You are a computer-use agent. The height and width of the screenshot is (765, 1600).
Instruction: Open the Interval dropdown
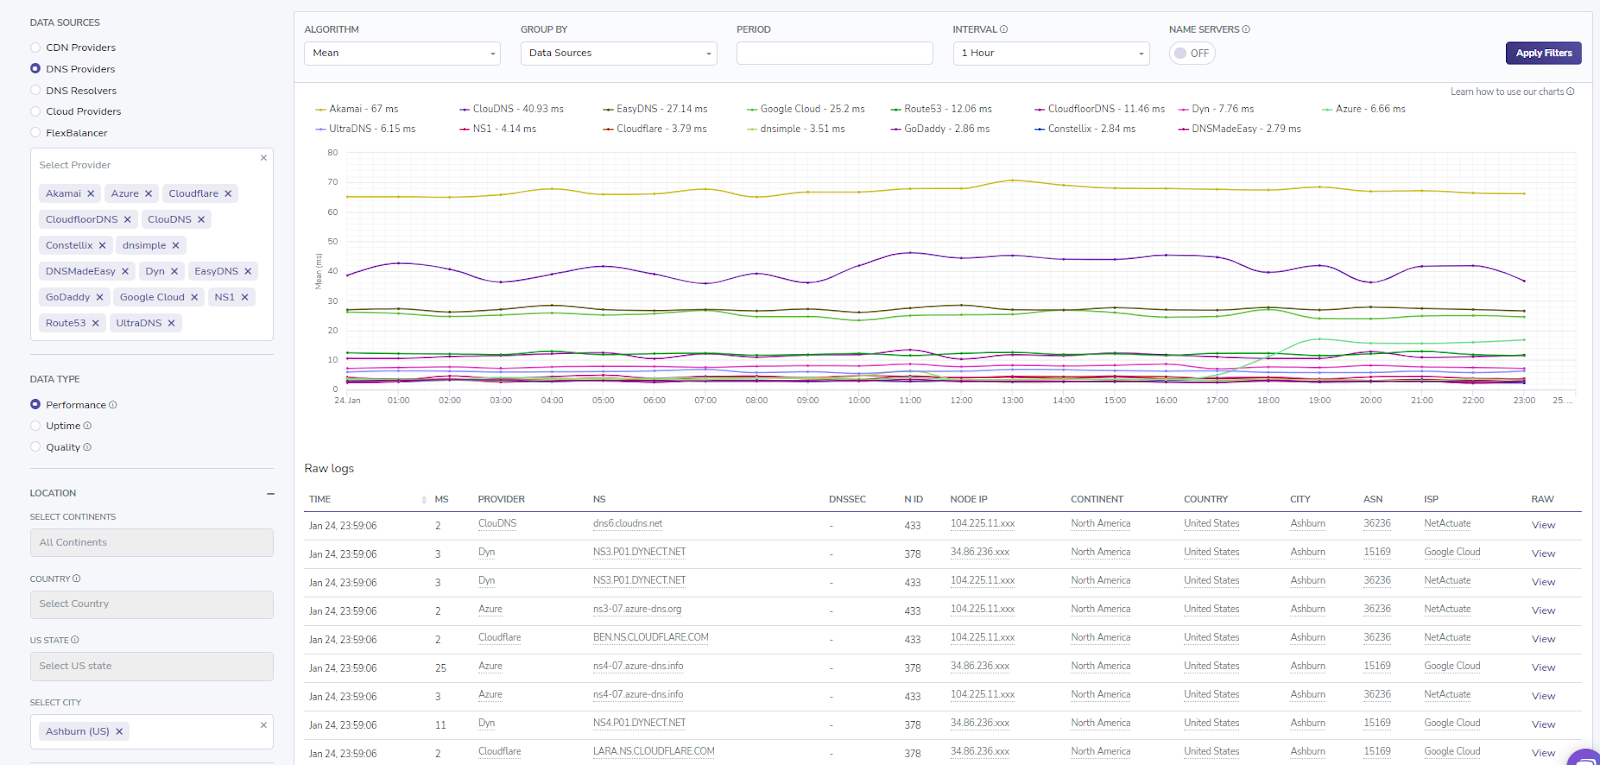click(x=1051, y=54)
